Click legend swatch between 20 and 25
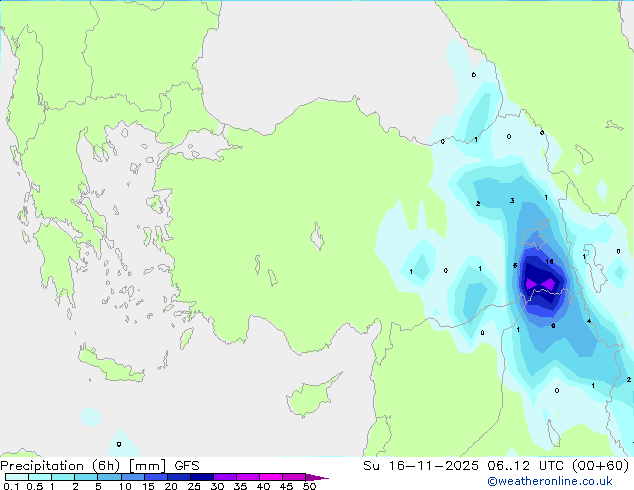Screen dimensions: 634x490 point(178,477)
